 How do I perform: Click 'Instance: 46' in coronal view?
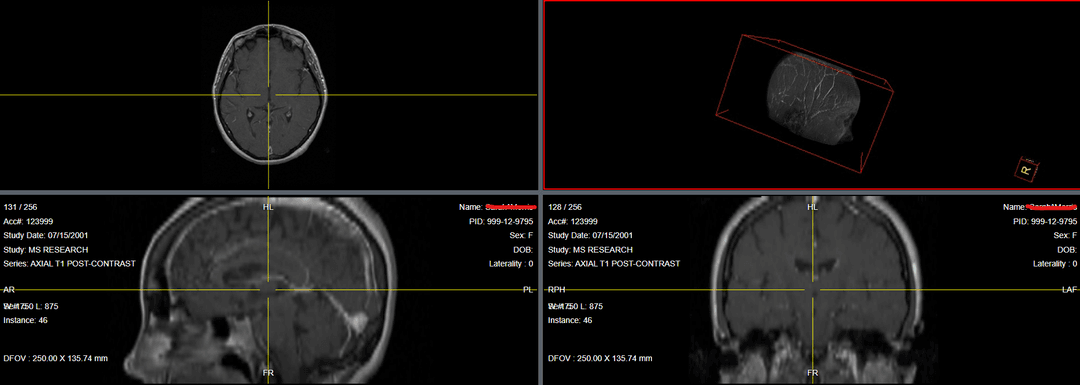point(570,321)
